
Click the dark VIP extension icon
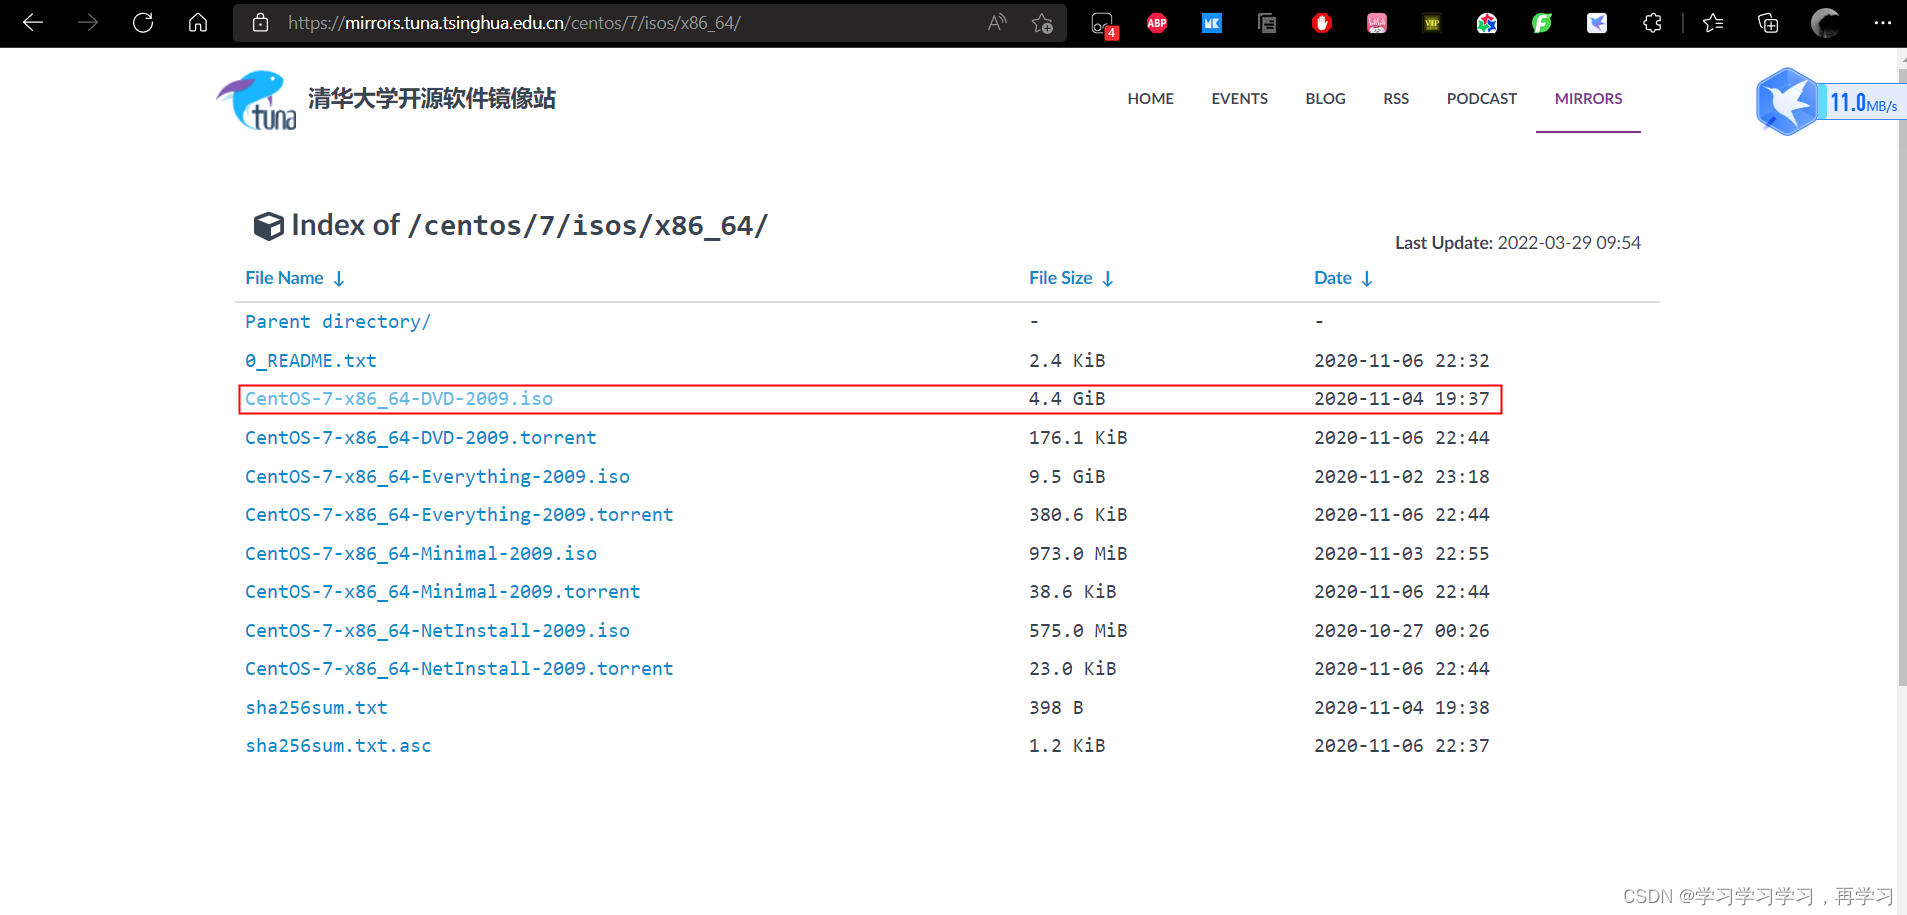[1432, 23]
